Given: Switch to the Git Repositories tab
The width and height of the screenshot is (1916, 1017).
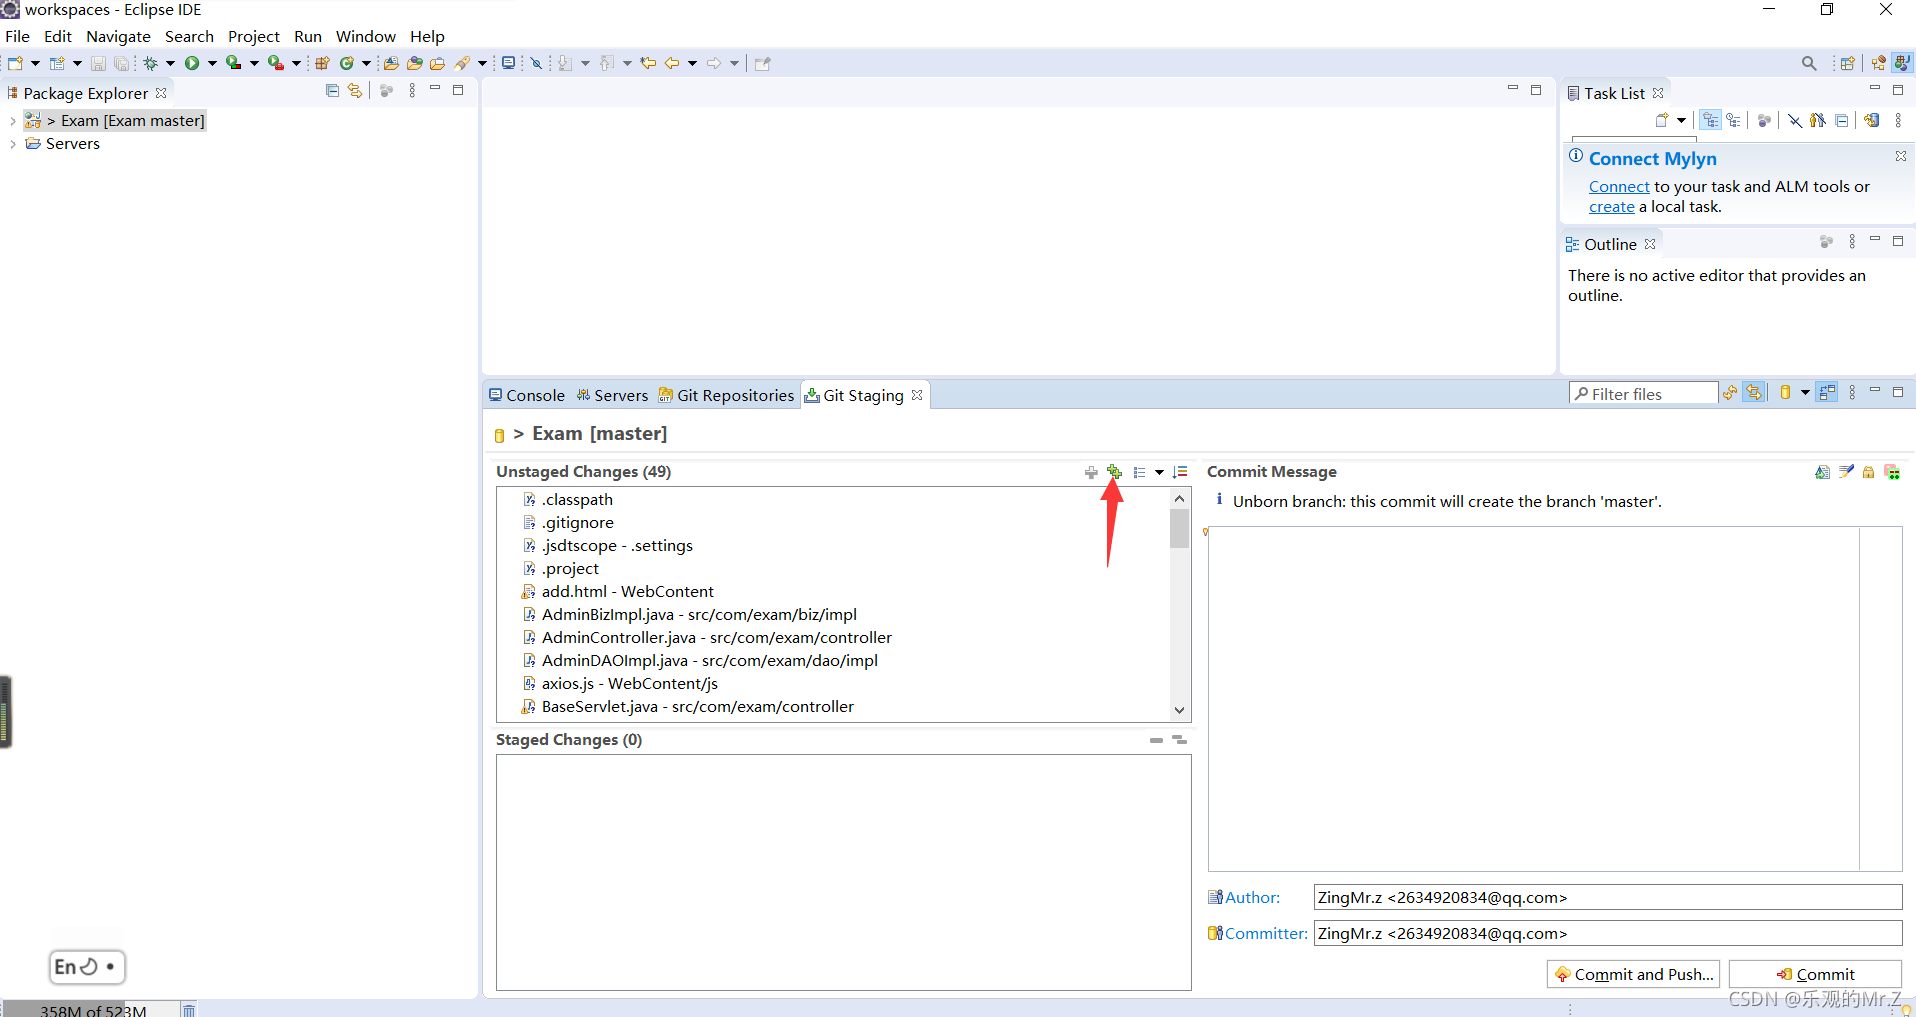Looking at the screenshot, I should pos(726,395).
